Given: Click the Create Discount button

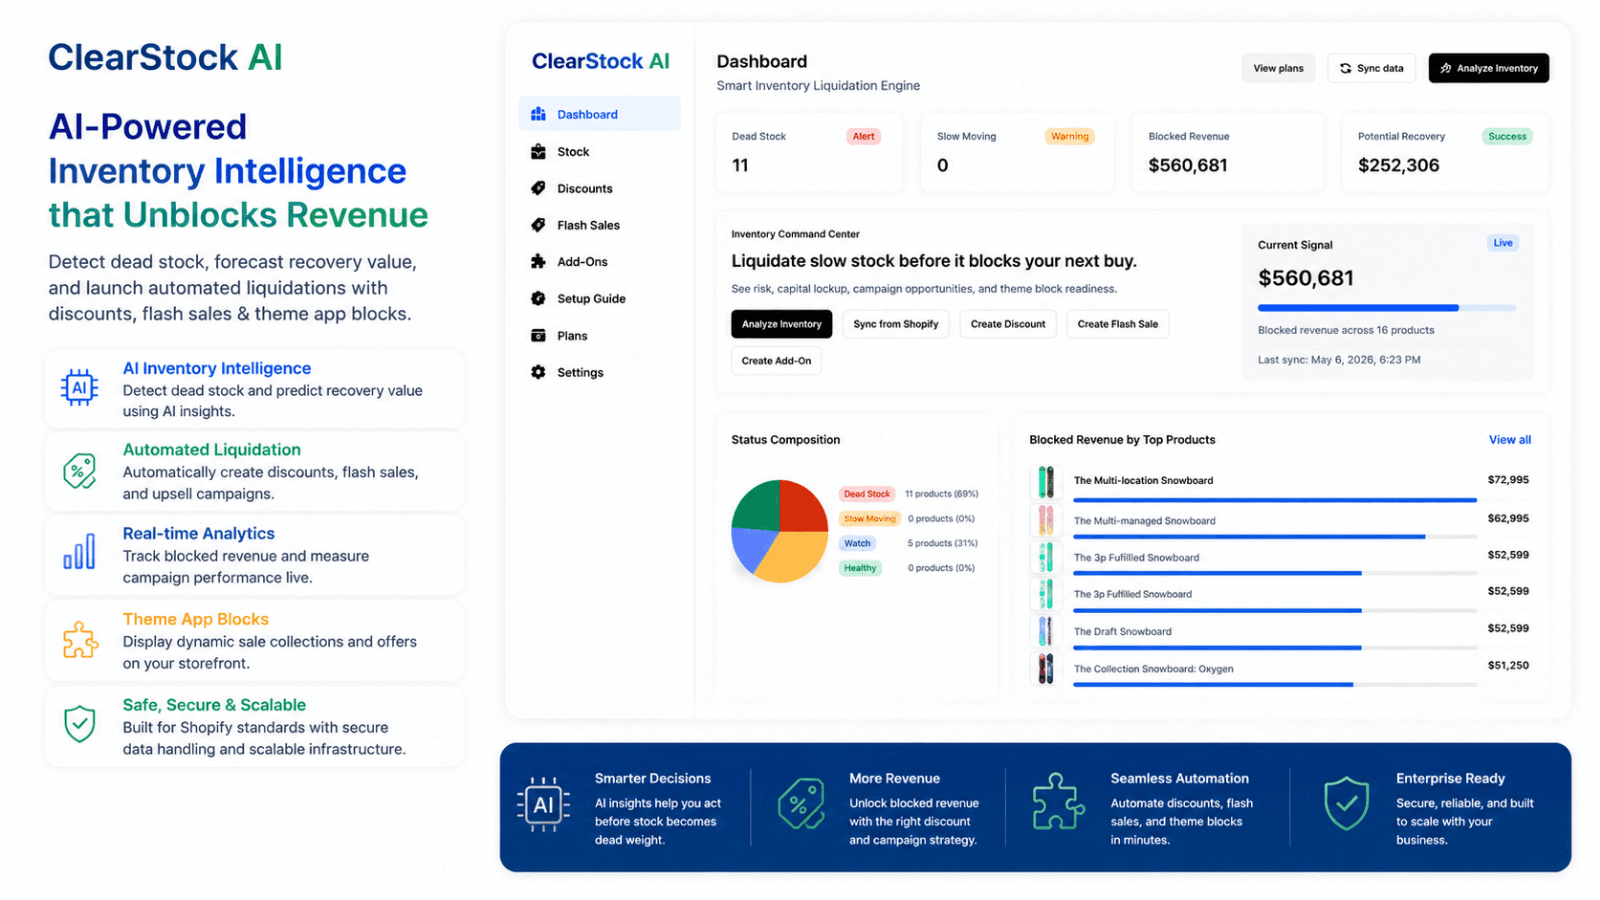Looking at the screenshot, I should [1007, 324].
